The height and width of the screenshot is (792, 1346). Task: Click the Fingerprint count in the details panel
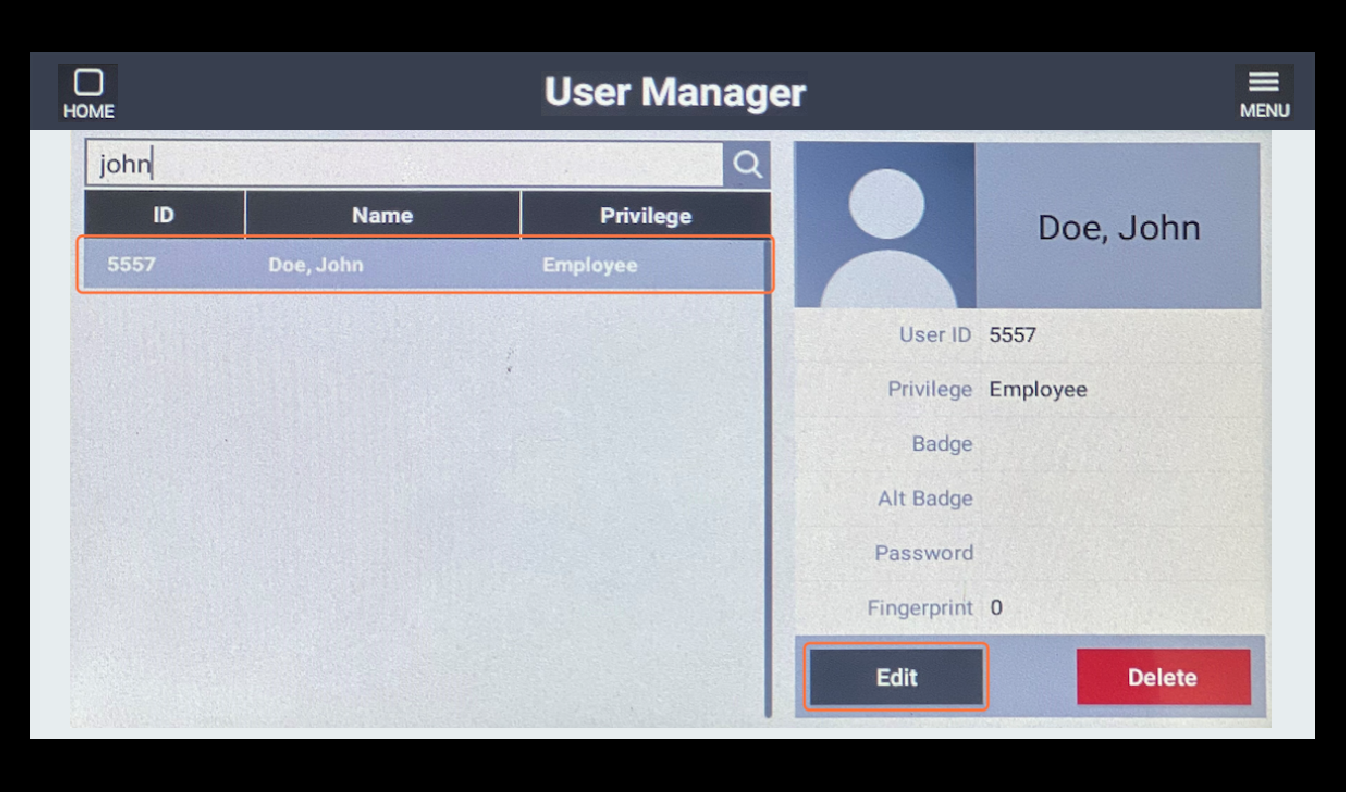pos(996,608)
